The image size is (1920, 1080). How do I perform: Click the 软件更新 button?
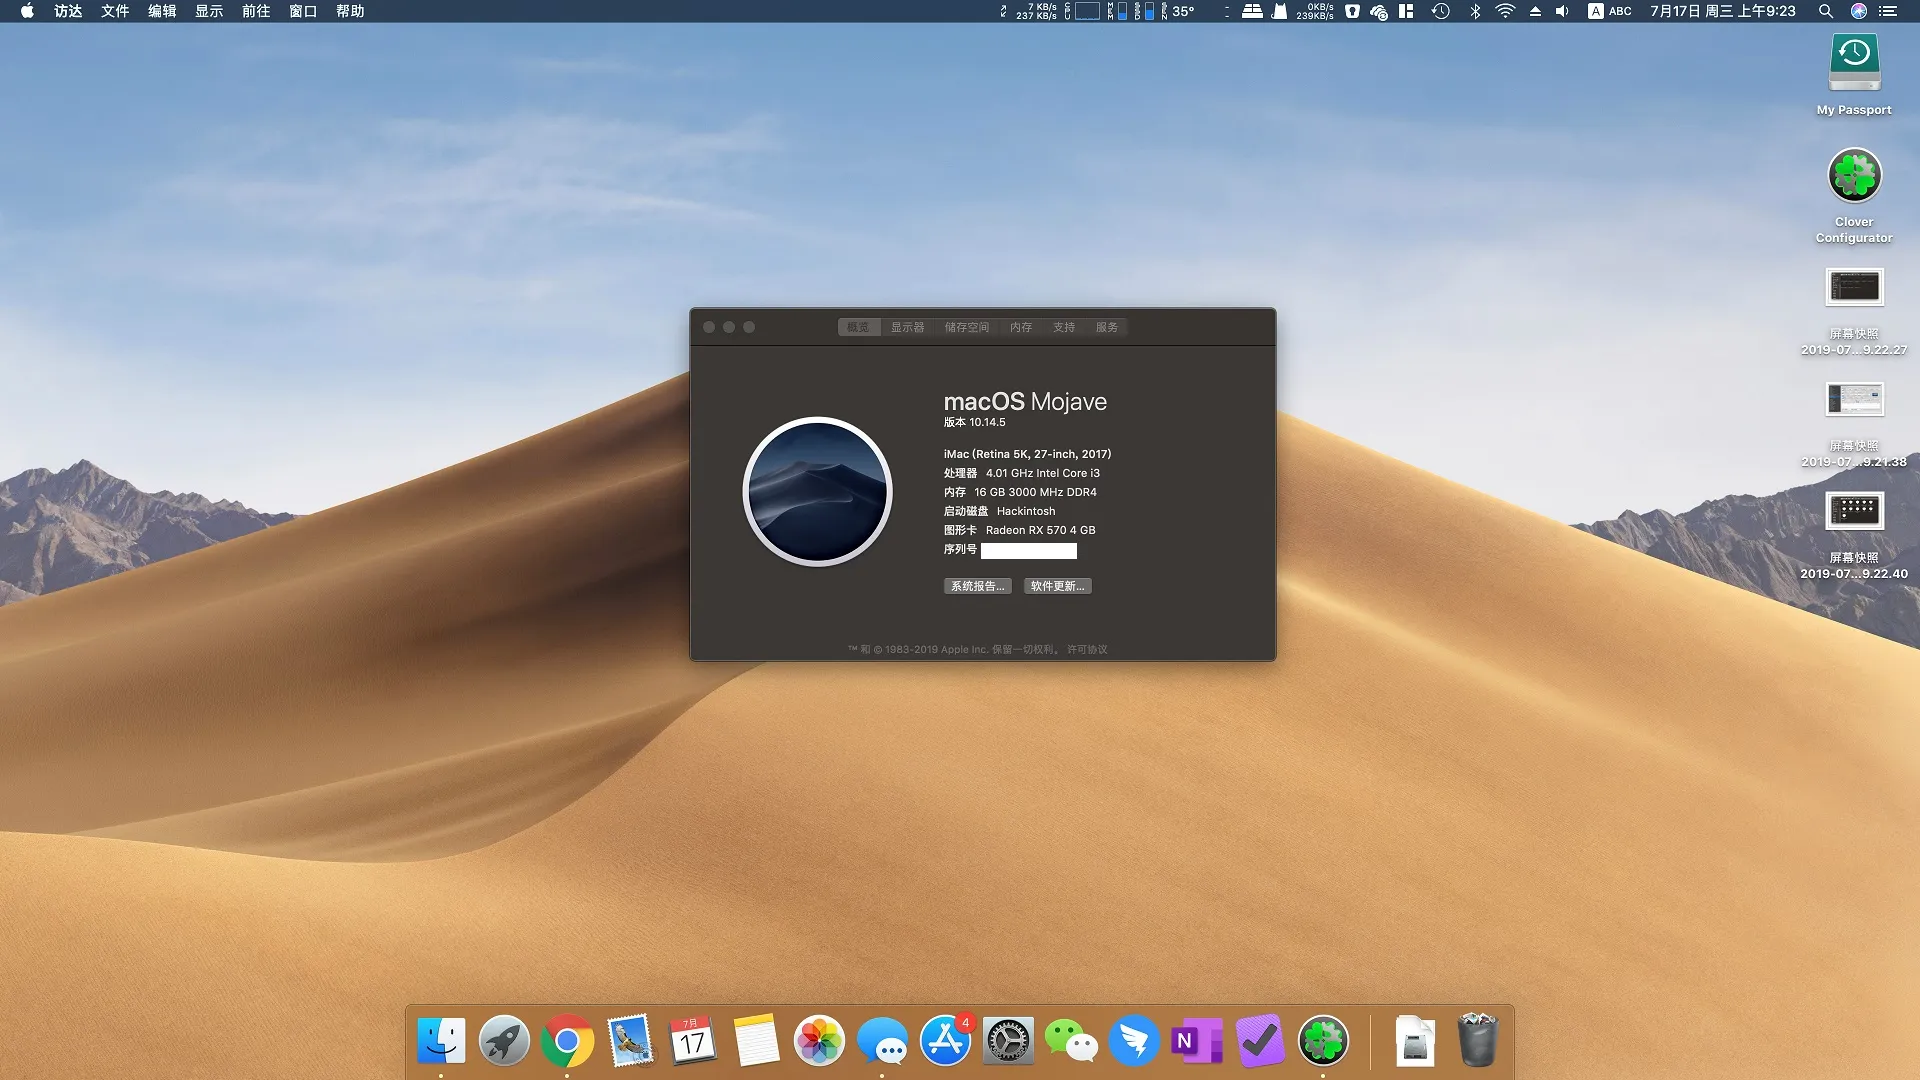click(x=1057, y=586)
